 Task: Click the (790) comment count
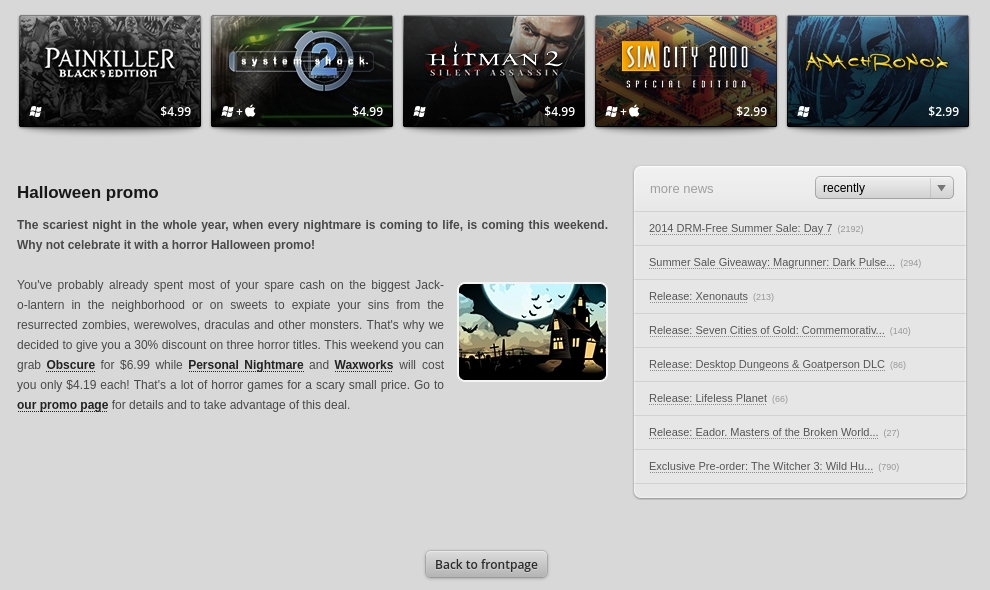pyautogui.click(x=888, y=467)
